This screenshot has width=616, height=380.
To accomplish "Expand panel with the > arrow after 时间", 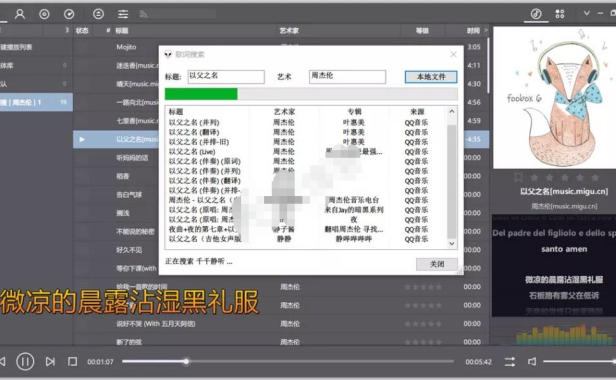I will pyautogui.click(x=486, y=30).
